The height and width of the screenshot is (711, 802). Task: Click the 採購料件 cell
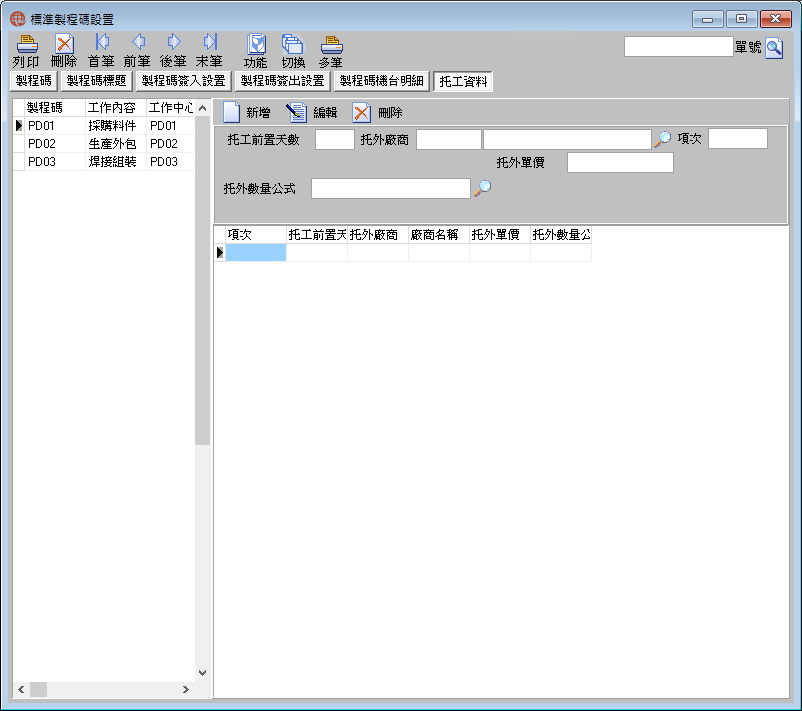(116, 125)
